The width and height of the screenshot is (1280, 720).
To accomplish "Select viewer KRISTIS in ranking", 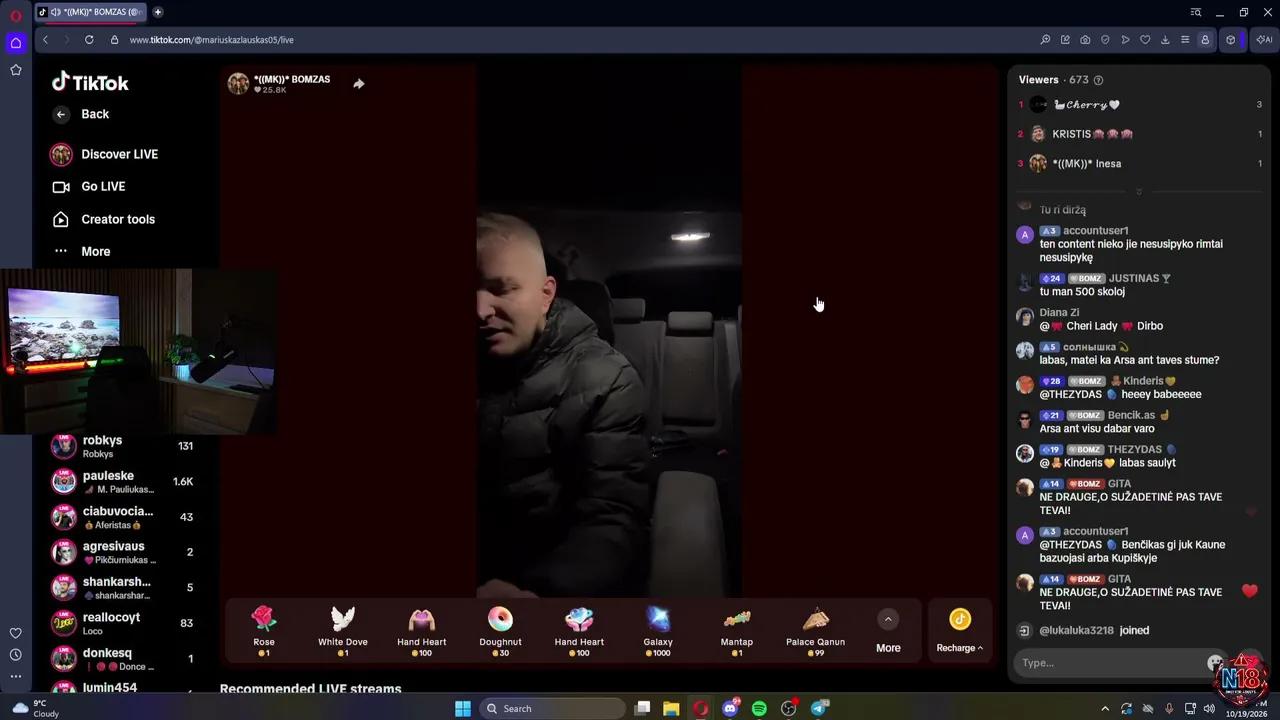I will coord(1092,134).
